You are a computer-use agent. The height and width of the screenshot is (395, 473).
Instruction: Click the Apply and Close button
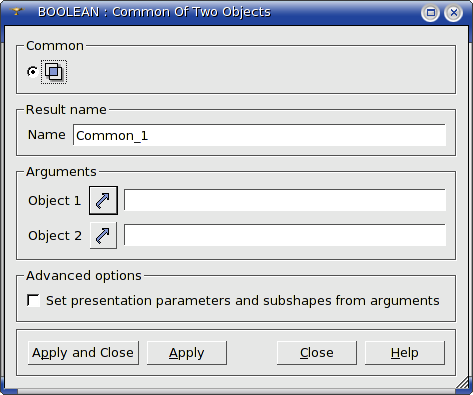click(83, 353)
